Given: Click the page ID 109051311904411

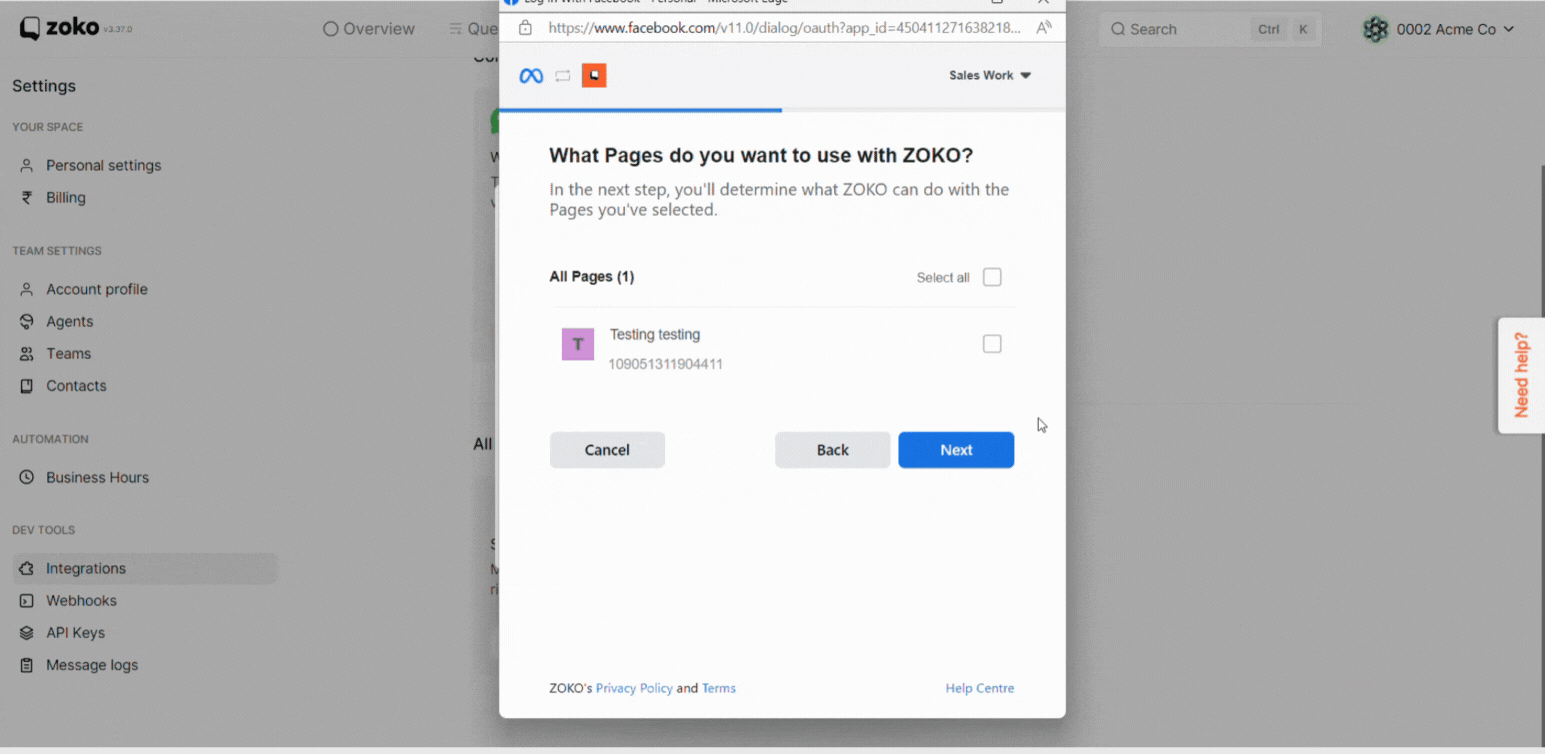Looking at the screenshot, I should point(665,365).
